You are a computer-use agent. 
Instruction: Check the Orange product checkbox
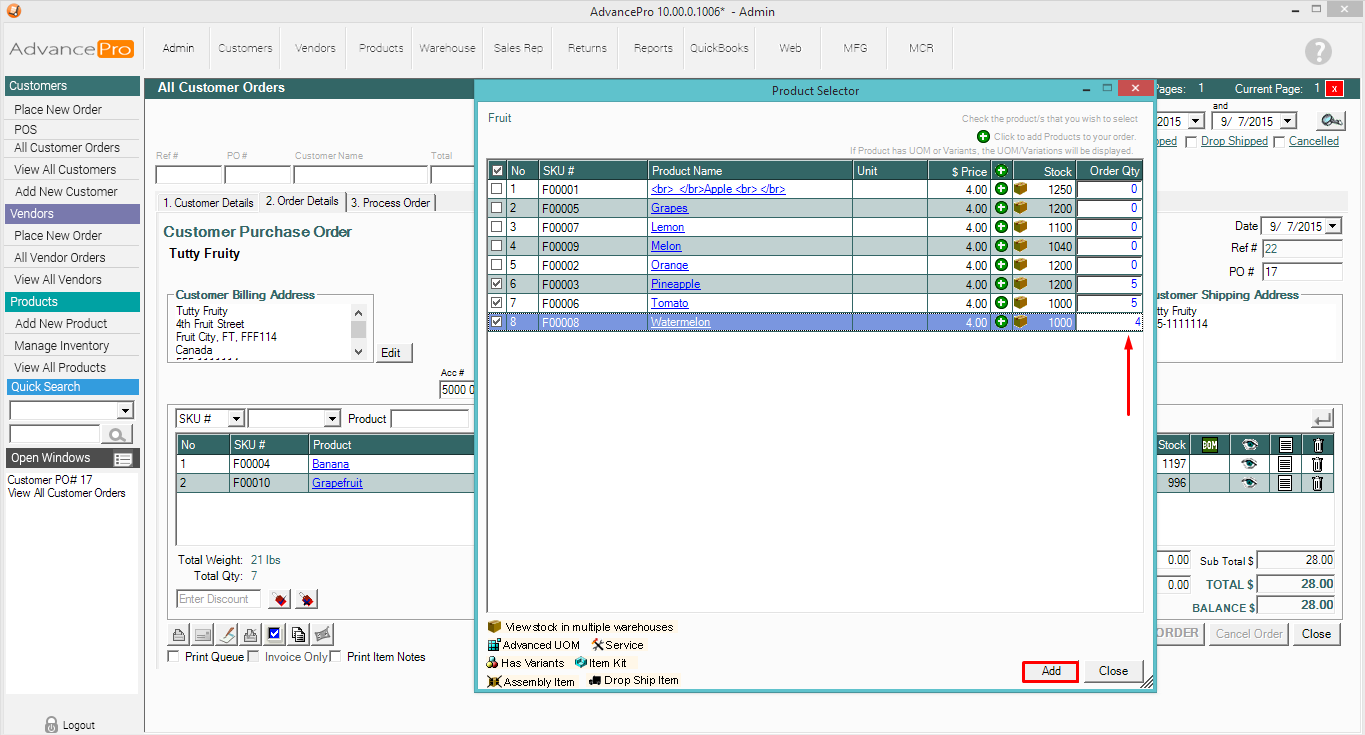[x=496, y=265]
